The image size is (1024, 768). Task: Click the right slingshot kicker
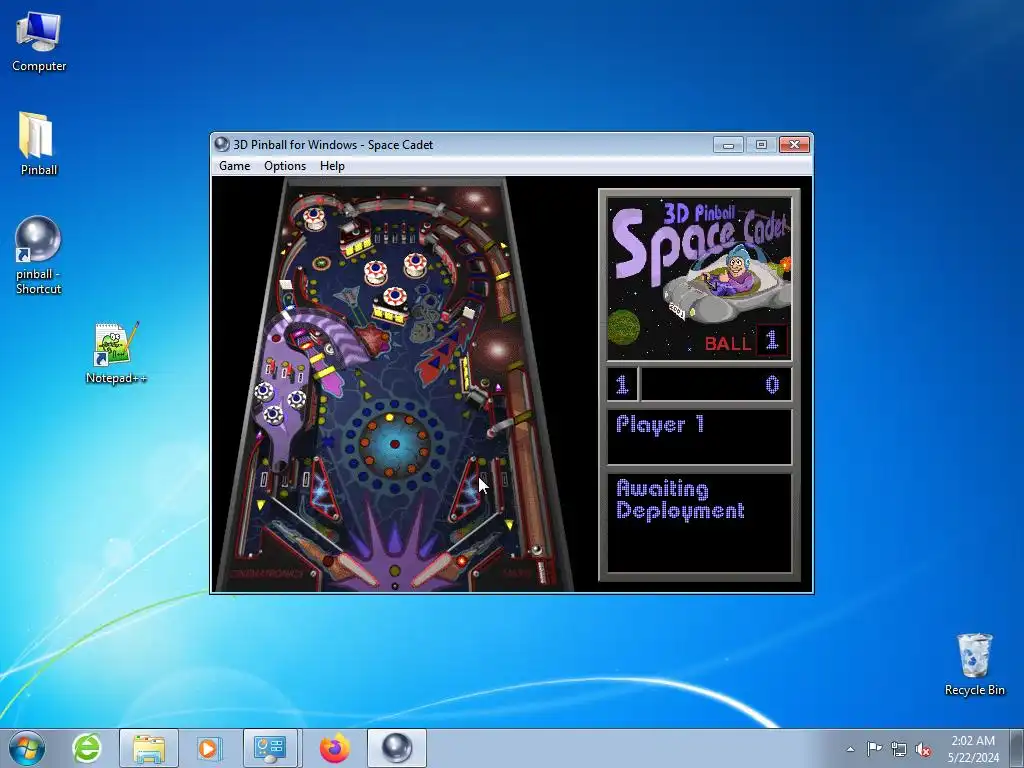point(465,487)
